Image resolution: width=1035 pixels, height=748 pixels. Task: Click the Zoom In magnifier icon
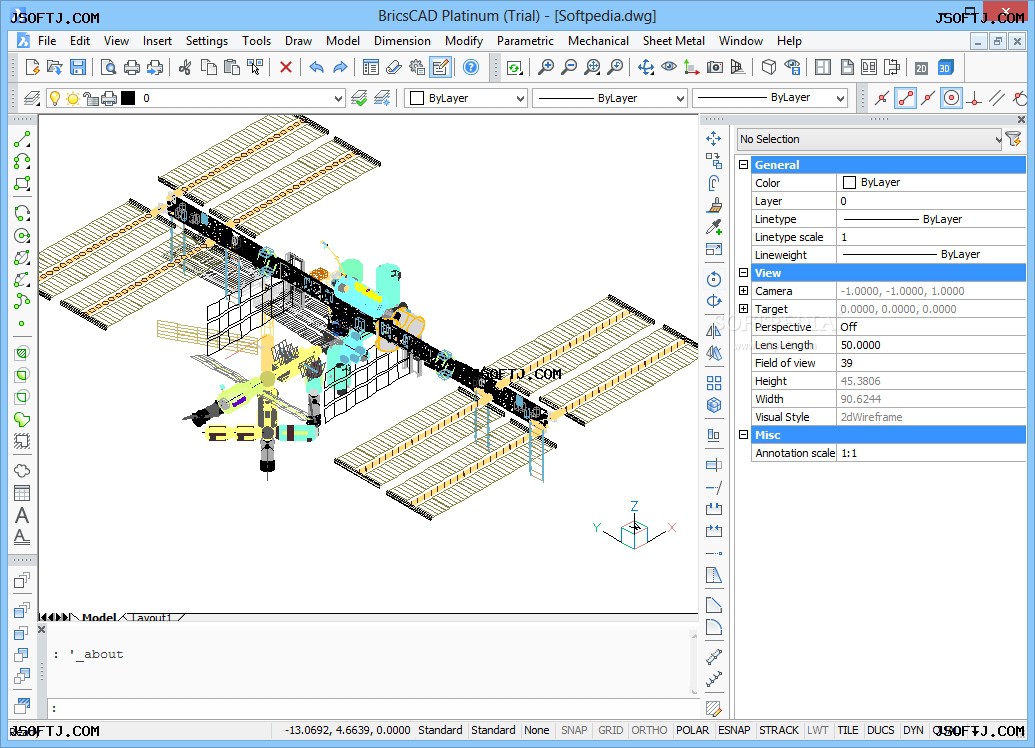click(x=546, y=67)
